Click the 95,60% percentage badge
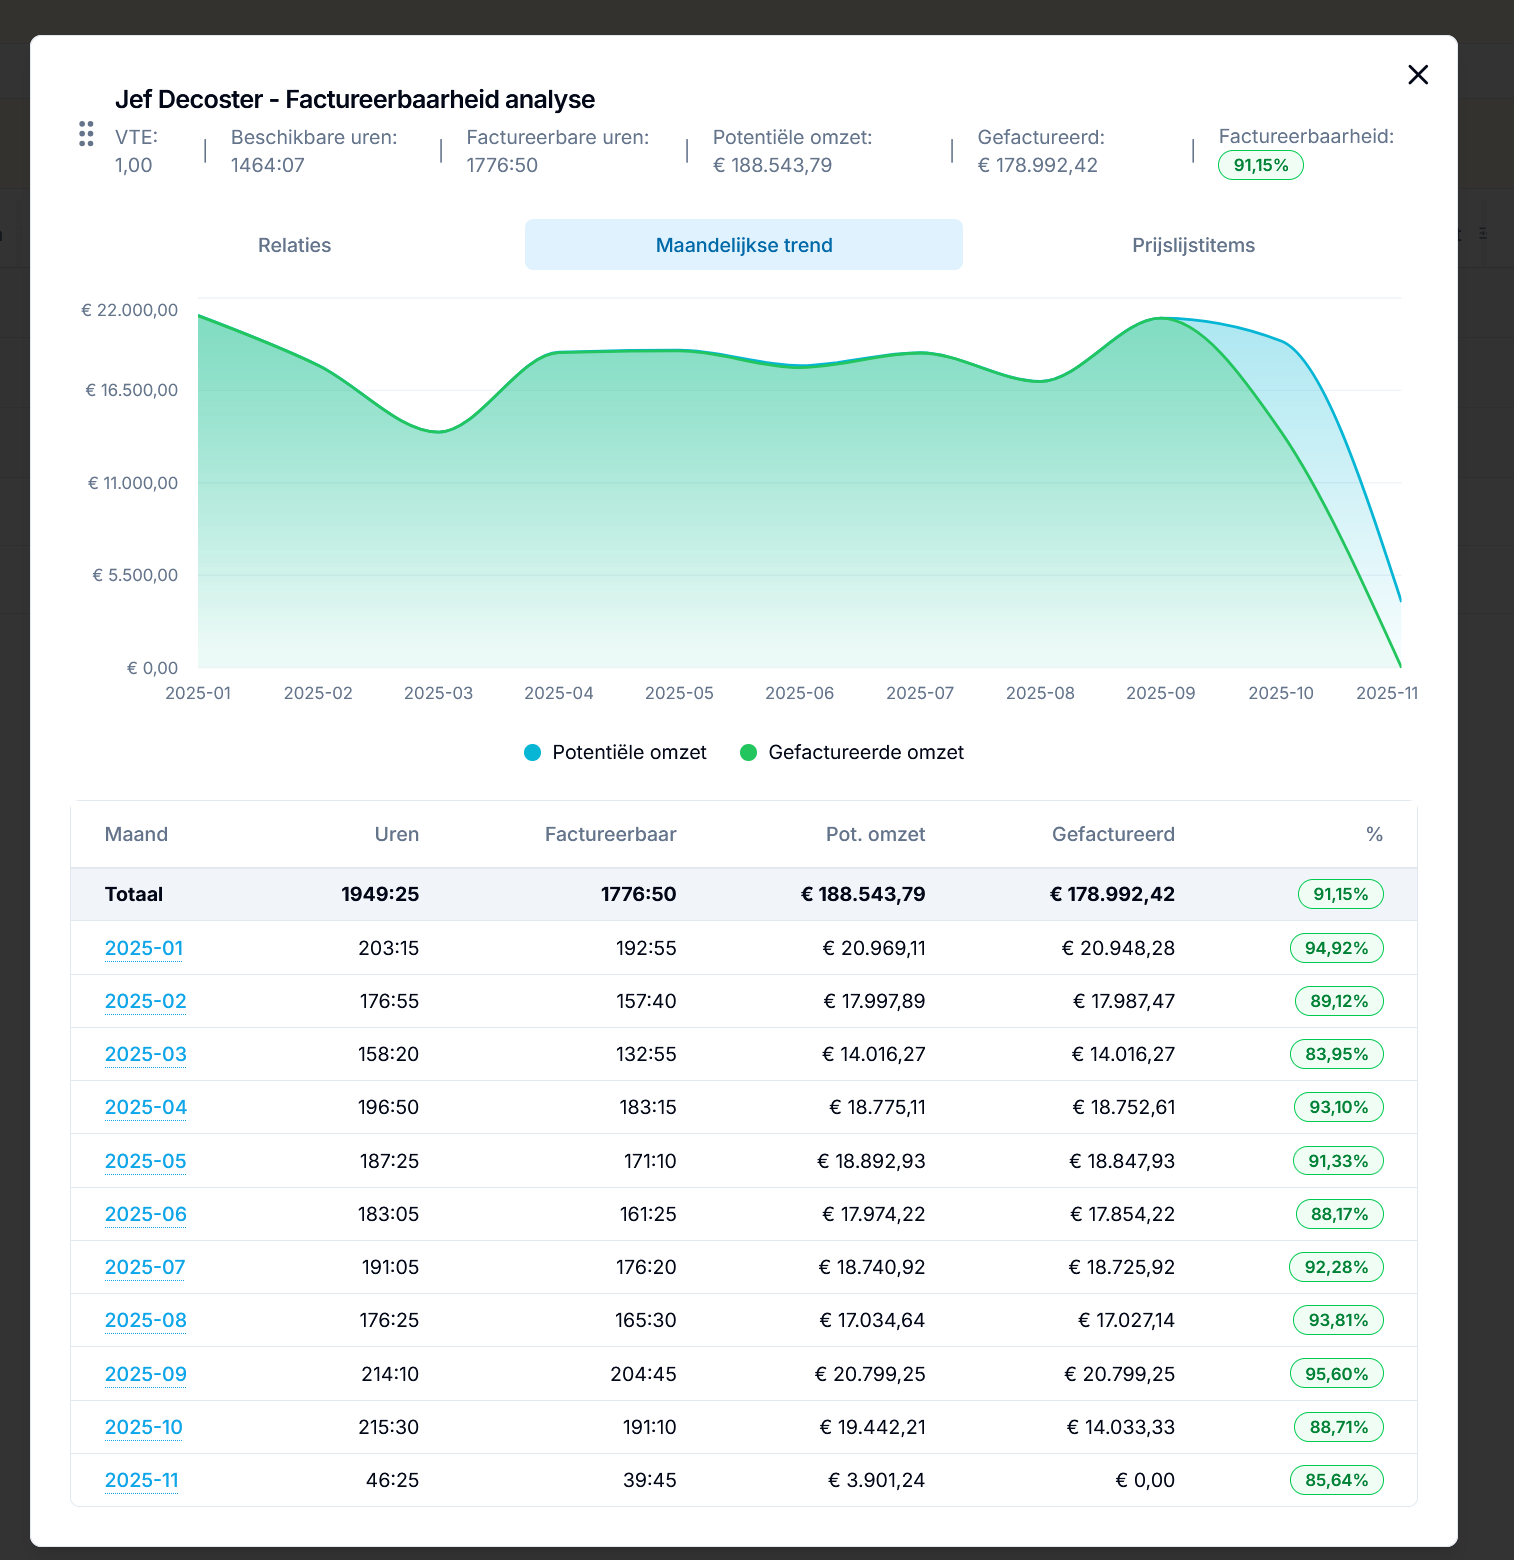This screenshot has height=1560, width=1514. [1337, 1374]
